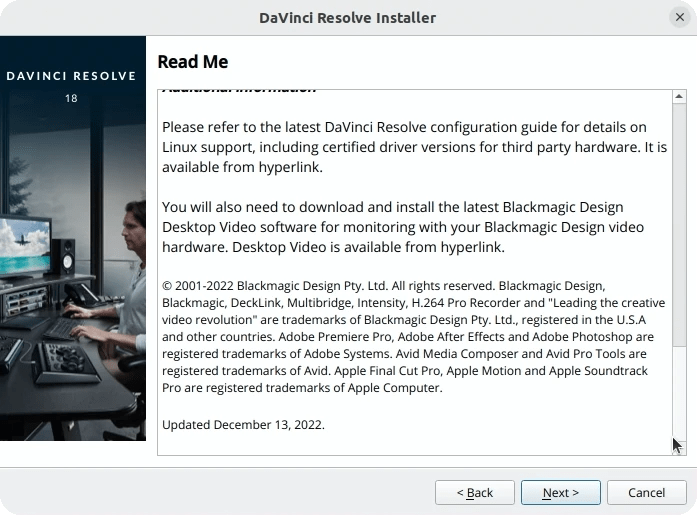Go back with the Back button
This screenshot has width=697, height=515.
coord(475,492)
